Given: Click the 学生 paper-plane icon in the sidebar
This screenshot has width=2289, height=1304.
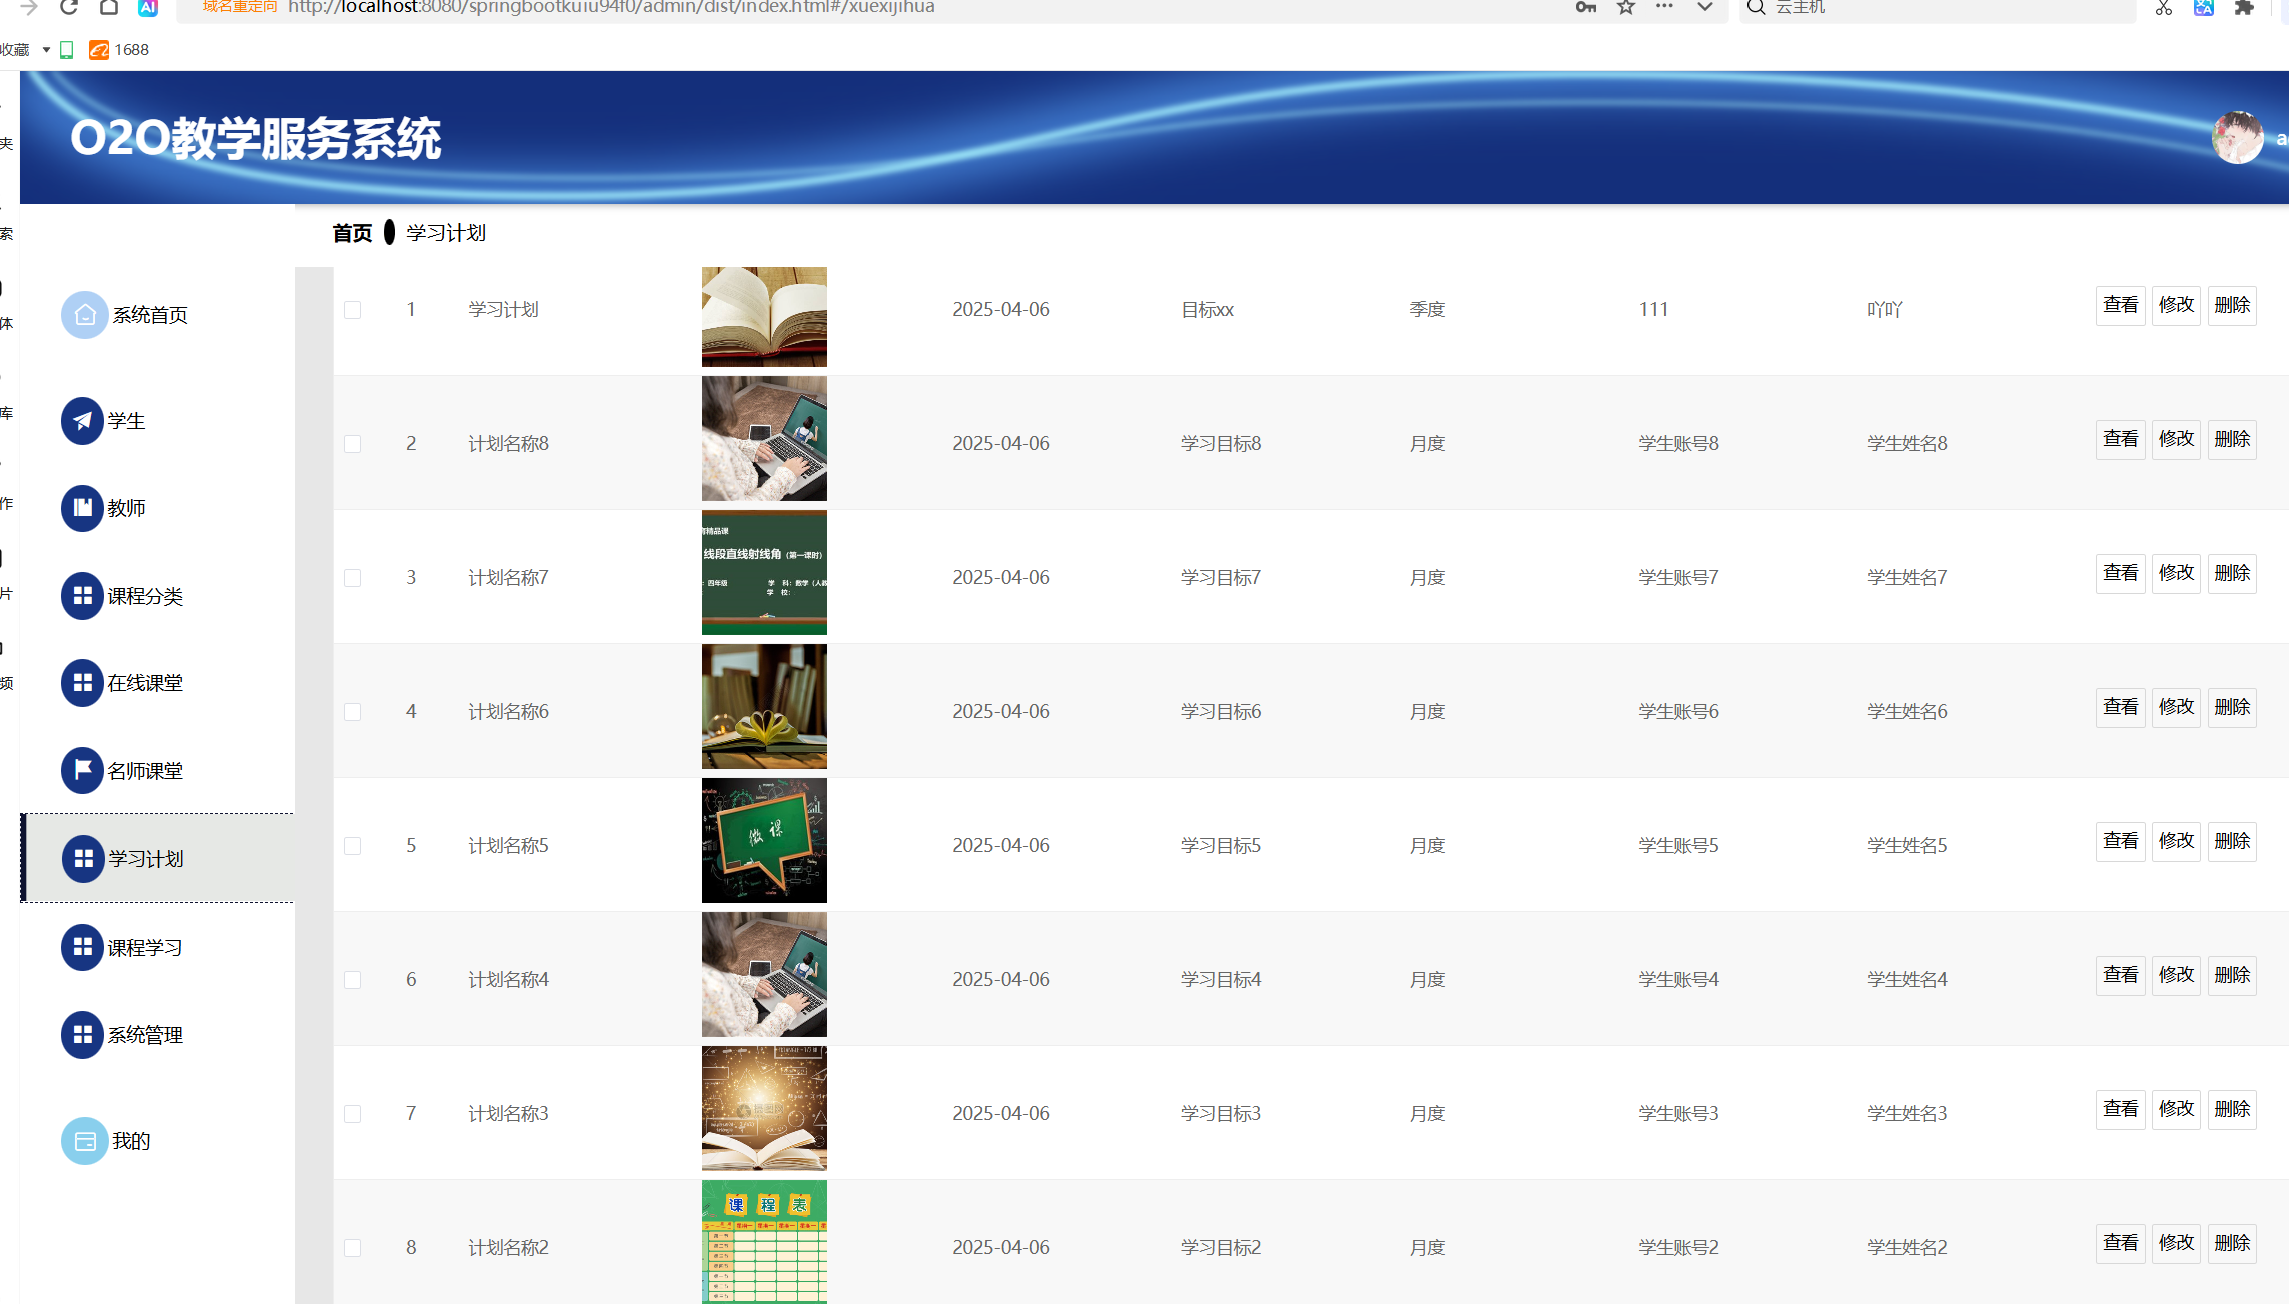Looking at the screenshot, I should pos(83,421).
